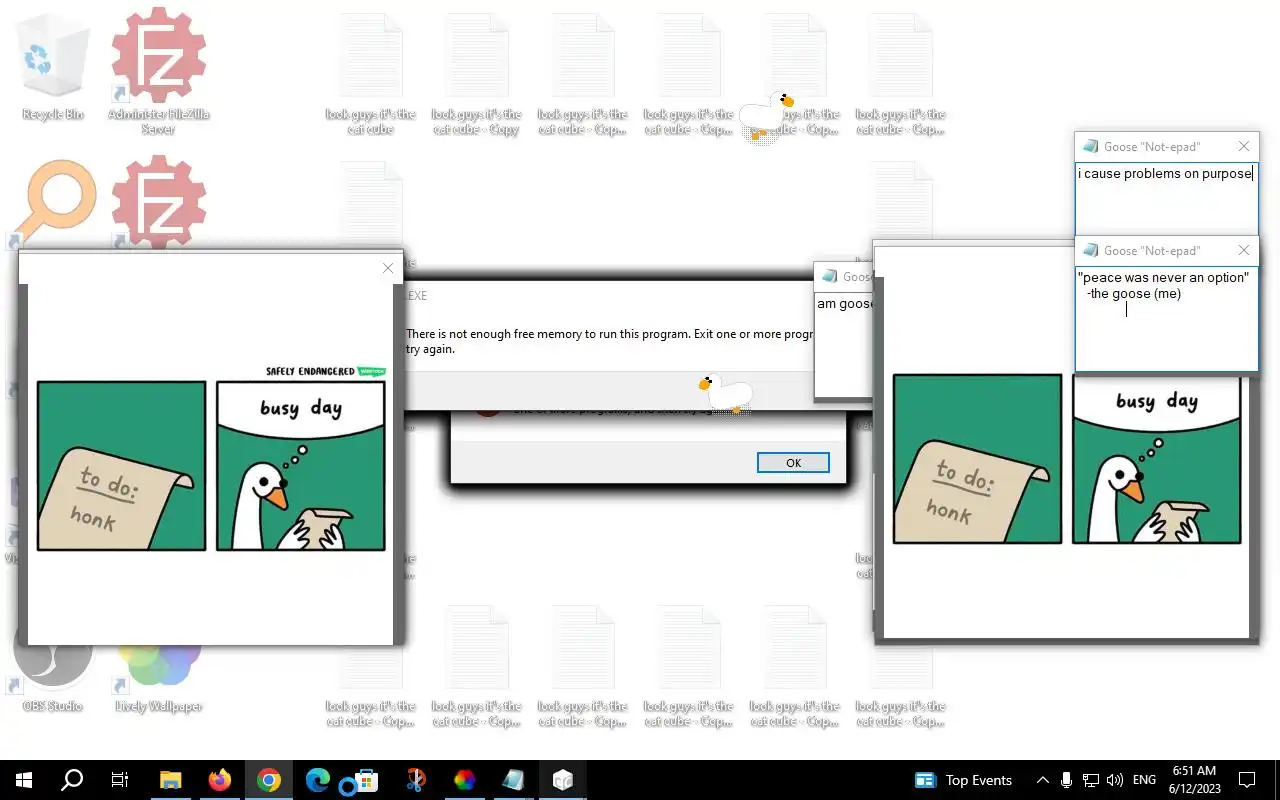Click the "to do: honk" panel in left meme
Screen dimensions: 1280x800
[x=121, y=466]
